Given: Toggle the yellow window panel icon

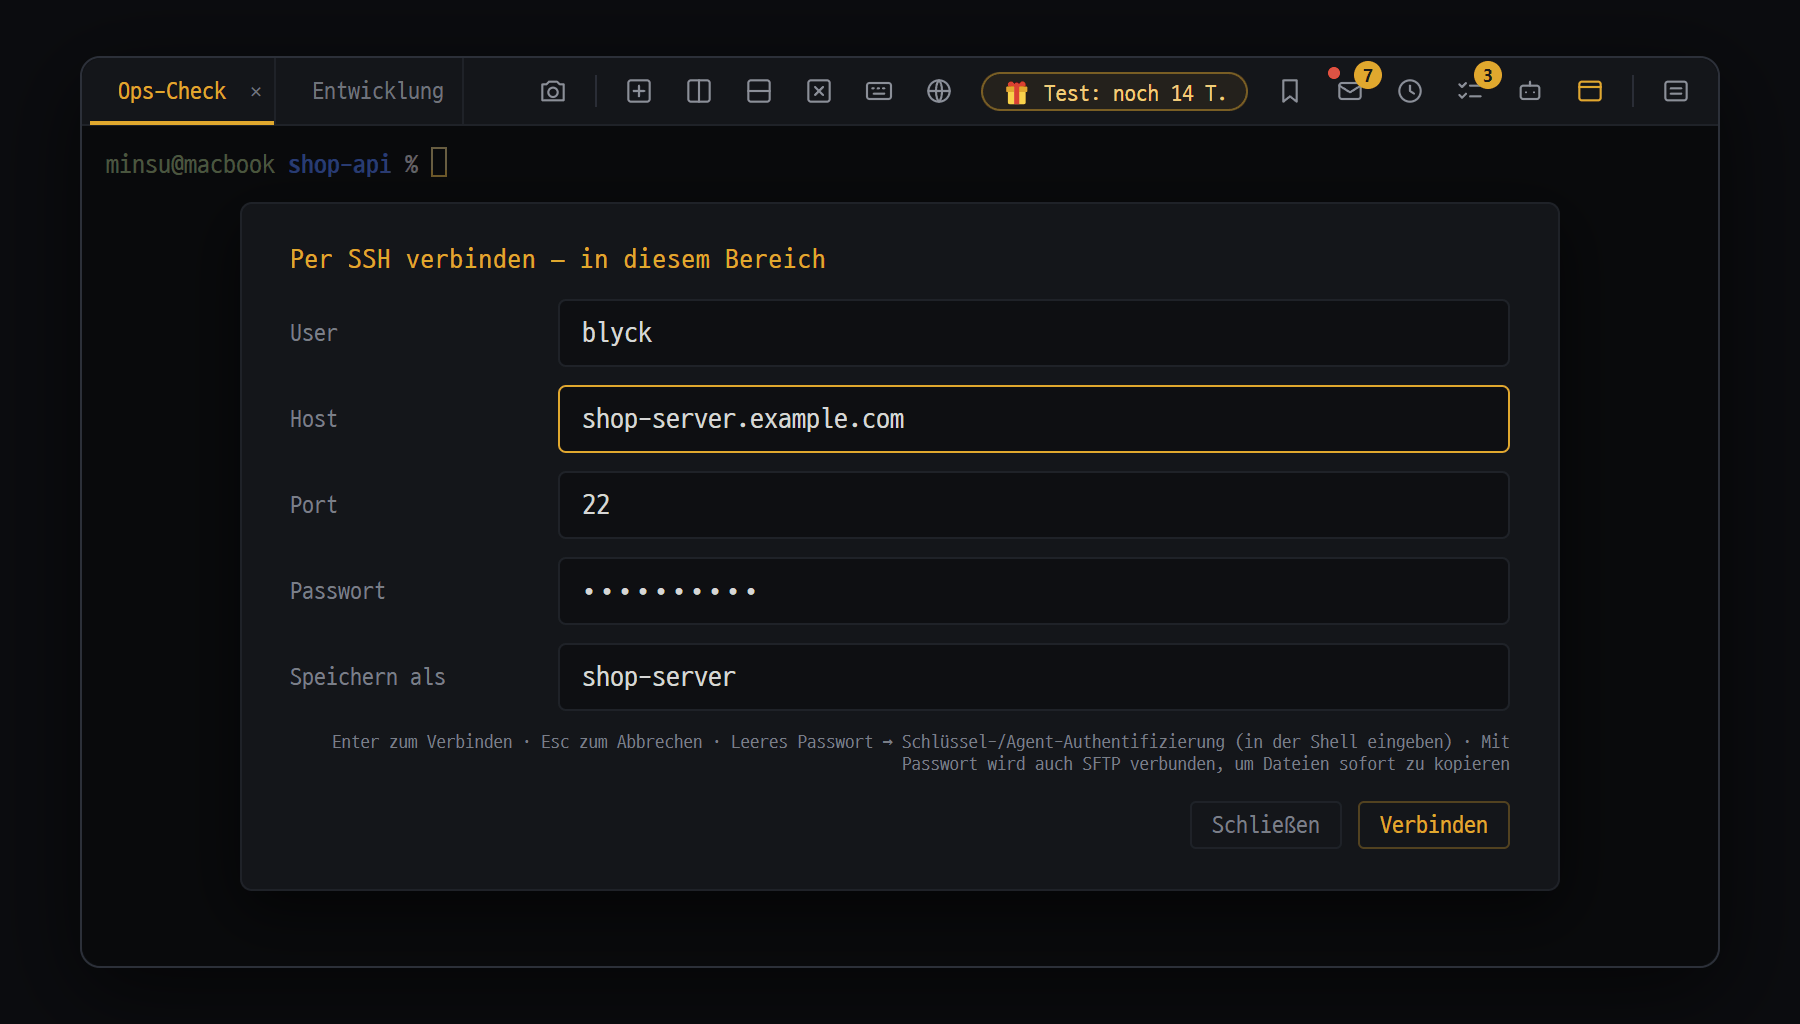Looking at the screenshot, I should point(1590,92).
